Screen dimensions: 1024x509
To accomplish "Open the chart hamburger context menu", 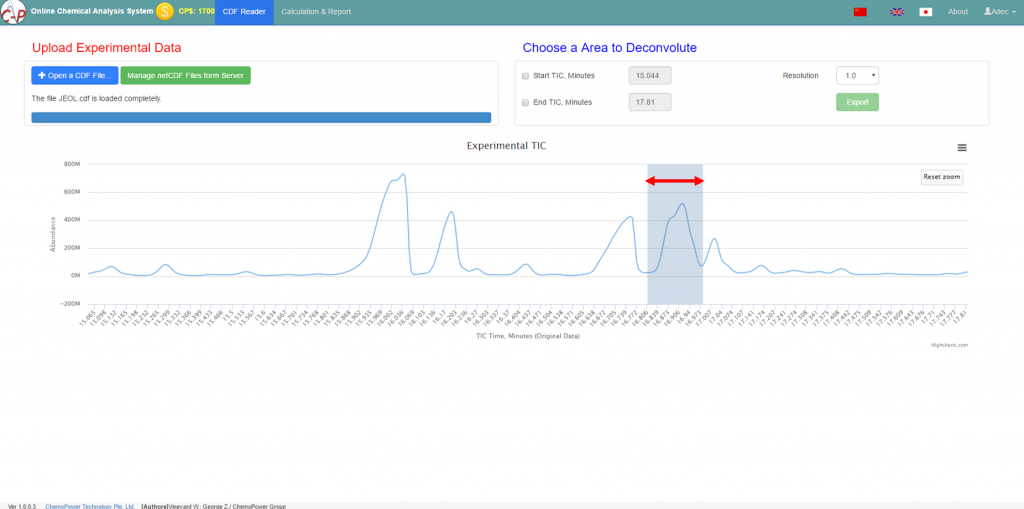I will (x=962, y=147).
